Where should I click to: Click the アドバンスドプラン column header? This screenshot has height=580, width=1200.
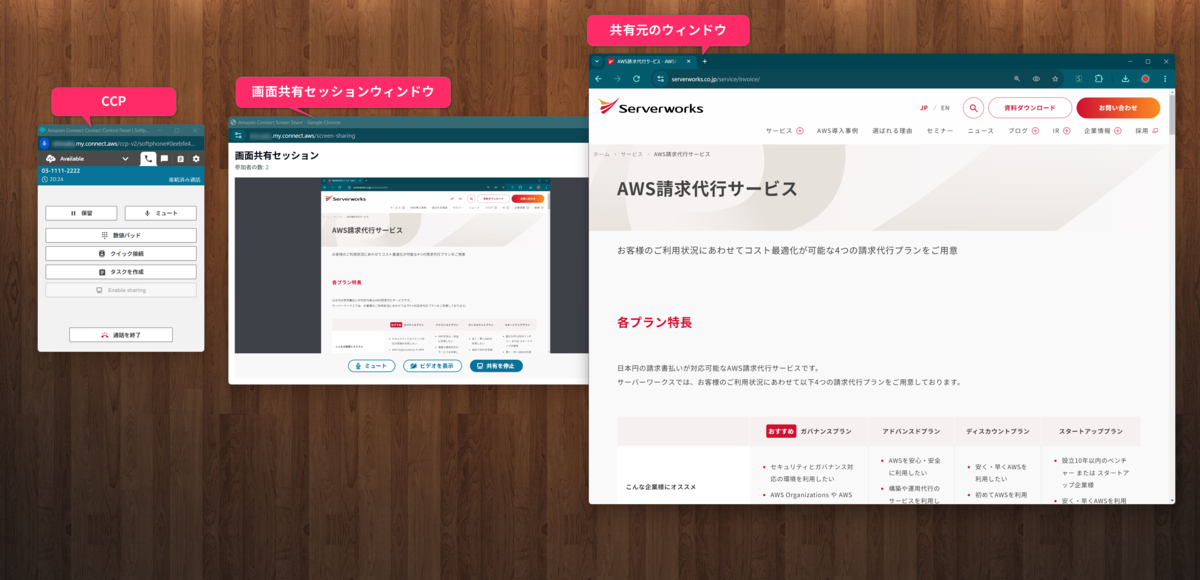pos(911,431)
